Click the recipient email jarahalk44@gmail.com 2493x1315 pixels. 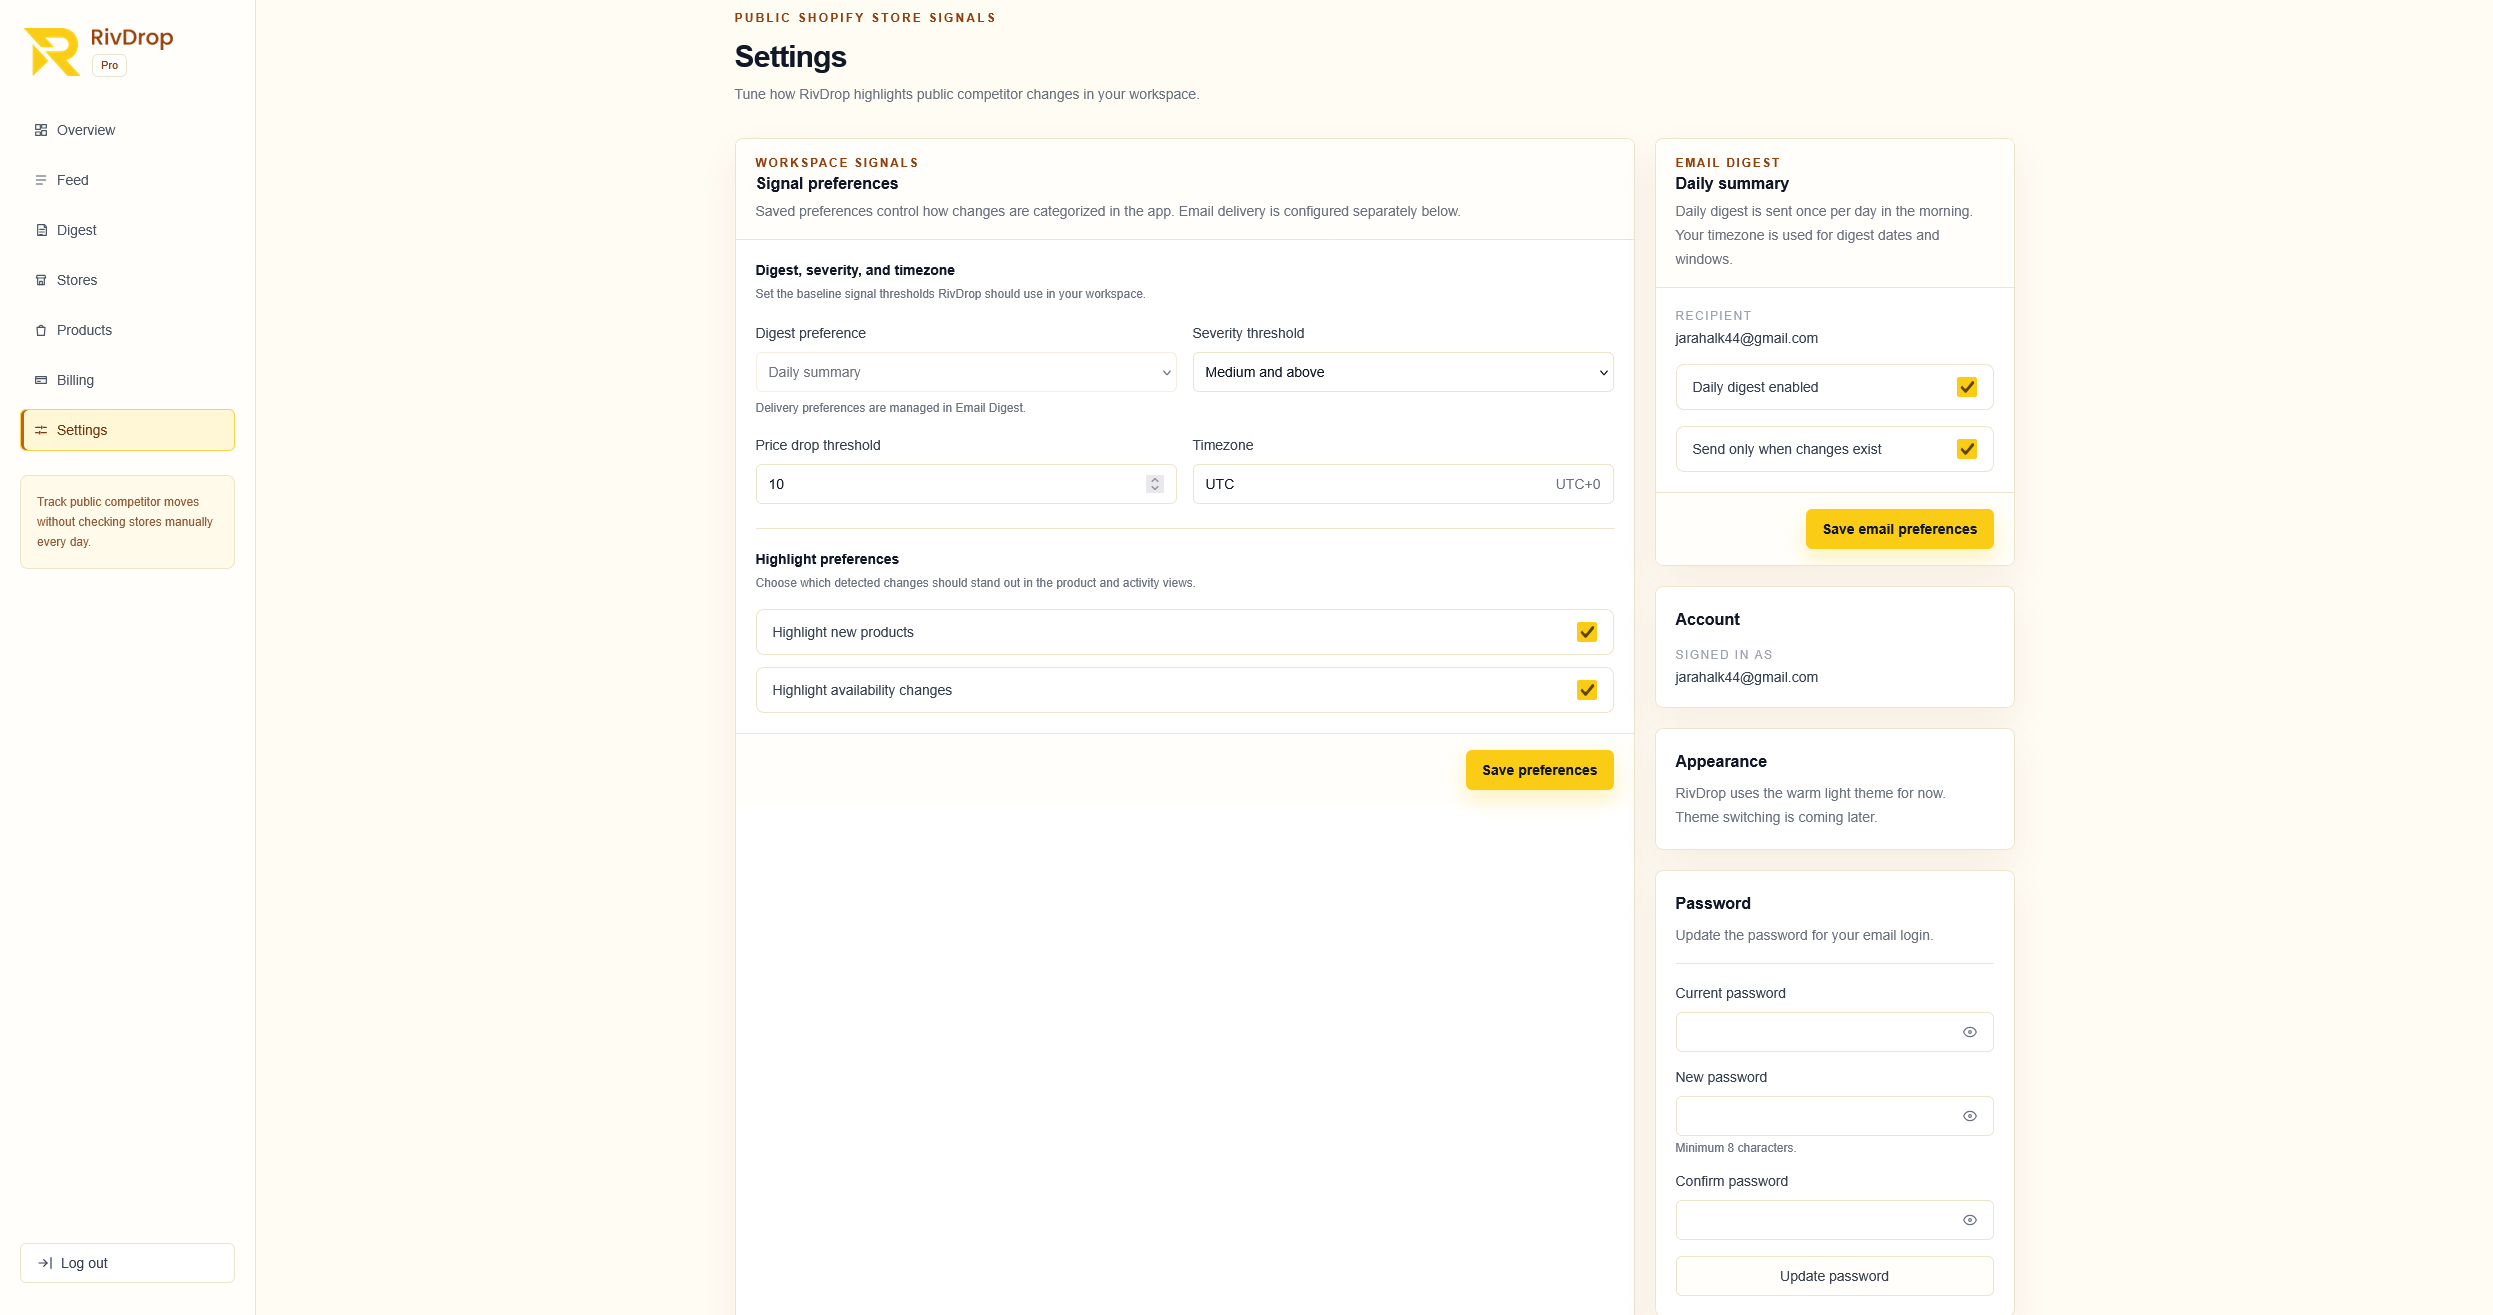click(1746, 338)
